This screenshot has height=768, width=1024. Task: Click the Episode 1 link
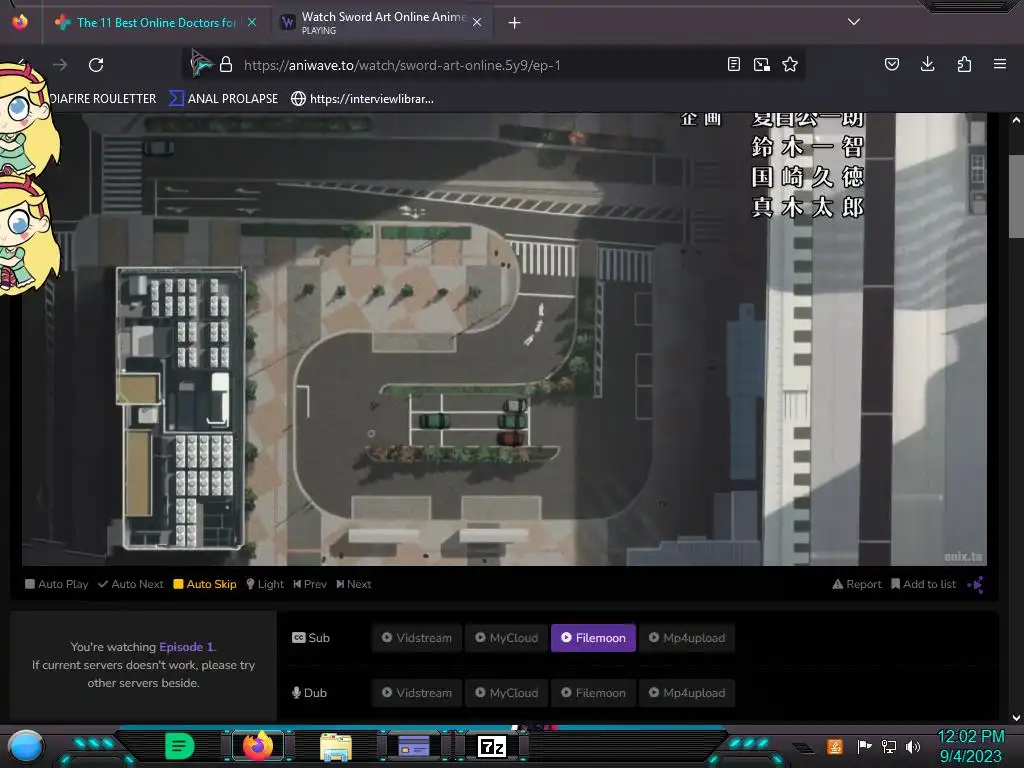(x=186, y=647)
